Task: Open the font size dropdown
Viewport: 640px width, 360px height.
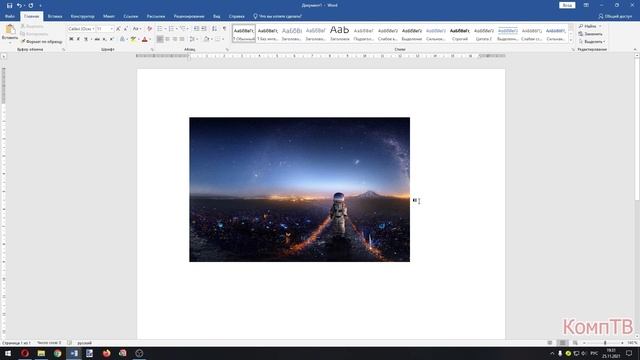Action: [x=111, y=29]
